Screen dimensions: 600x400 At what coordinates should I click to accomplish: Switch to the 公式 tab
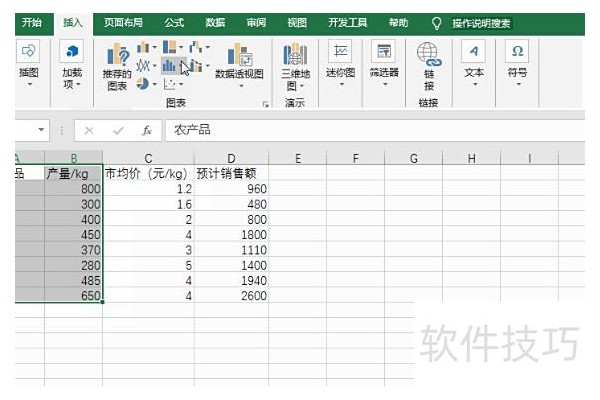click(174, 23)
